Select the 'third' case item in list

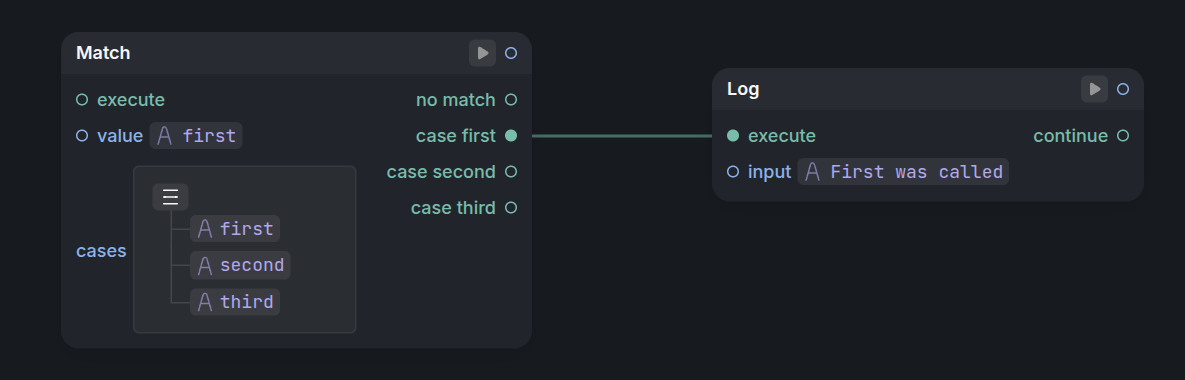235,302
